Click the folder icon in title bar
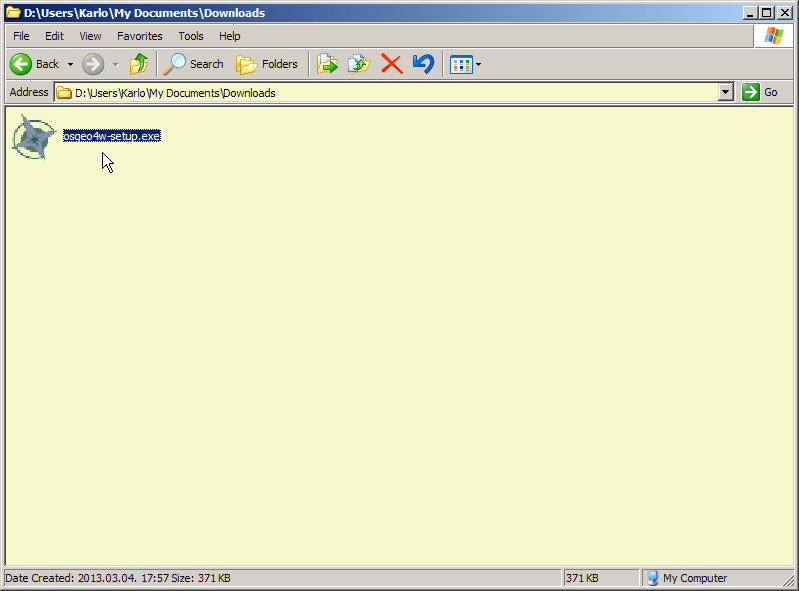The width and height of the screenshot is (799, 591). point(13,13)
